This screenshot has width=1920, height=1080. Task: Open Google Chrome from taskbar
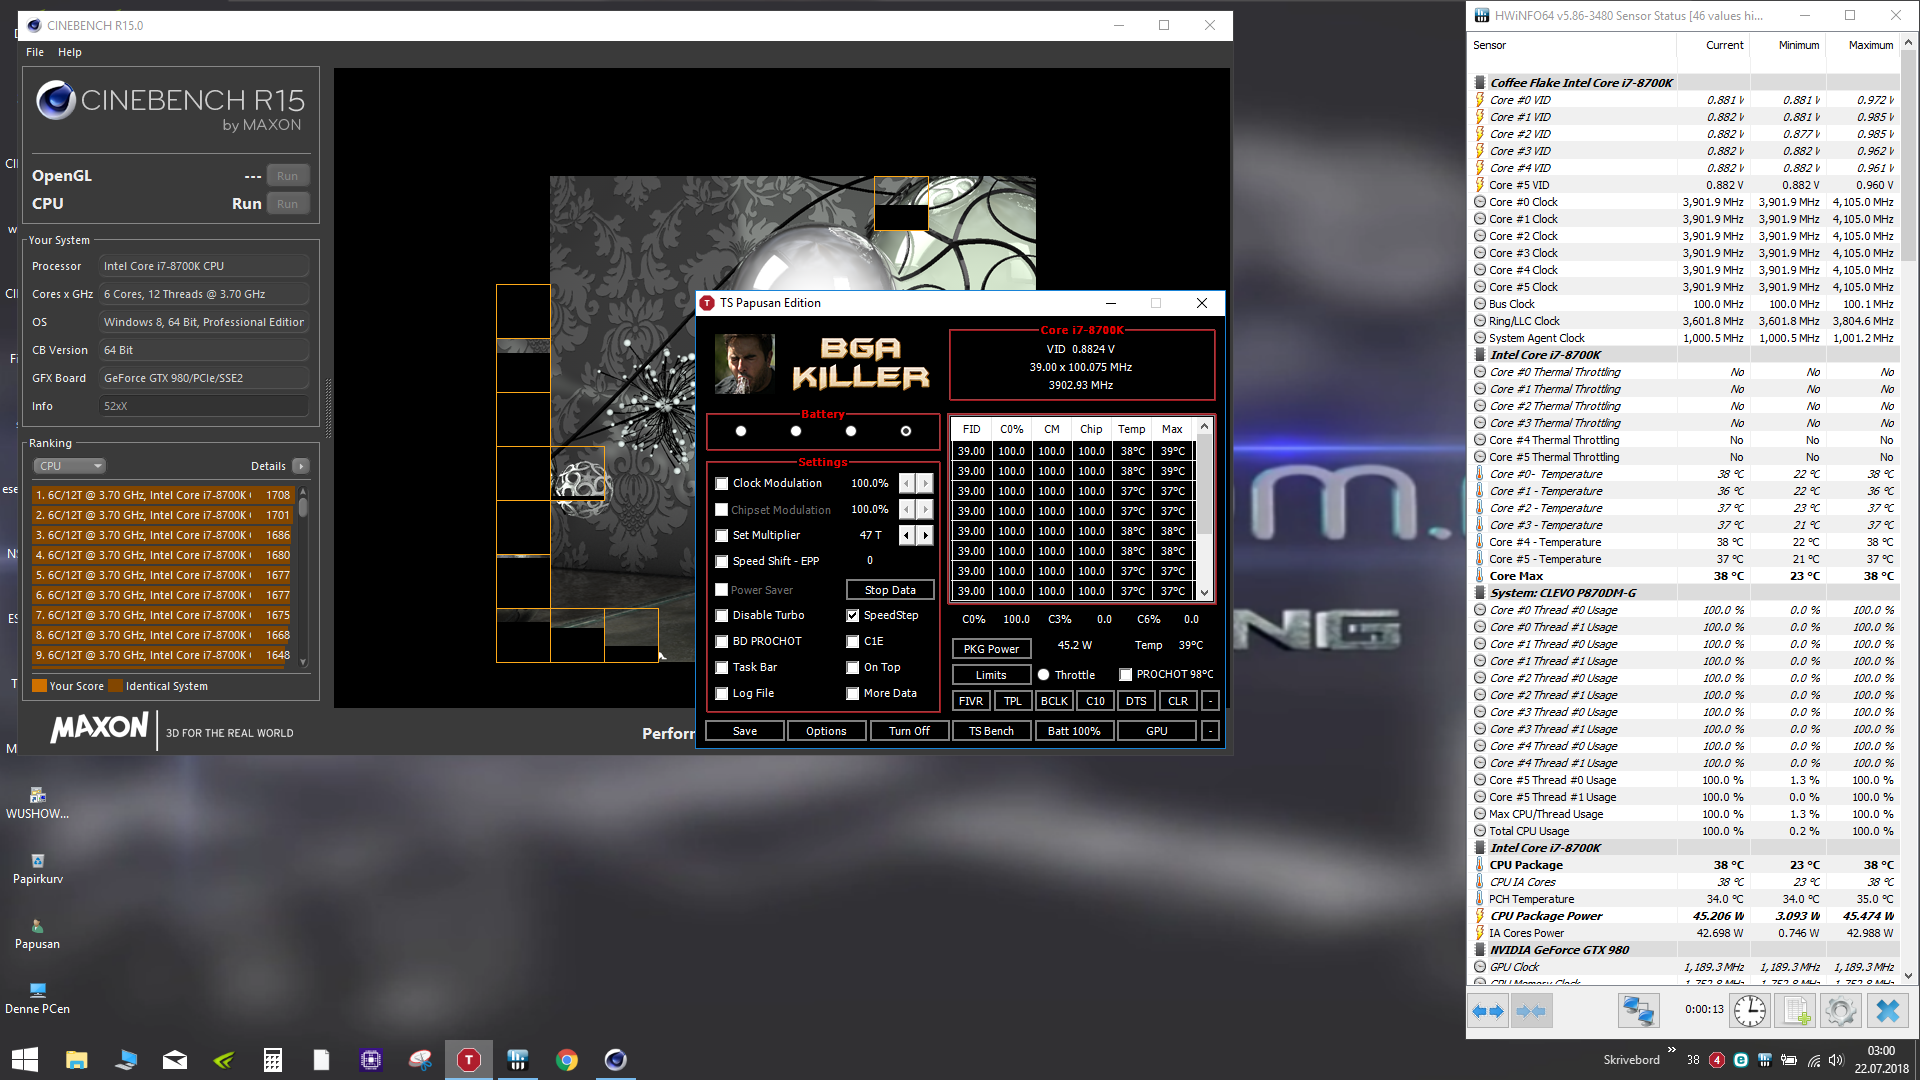tap(567, 1059)
